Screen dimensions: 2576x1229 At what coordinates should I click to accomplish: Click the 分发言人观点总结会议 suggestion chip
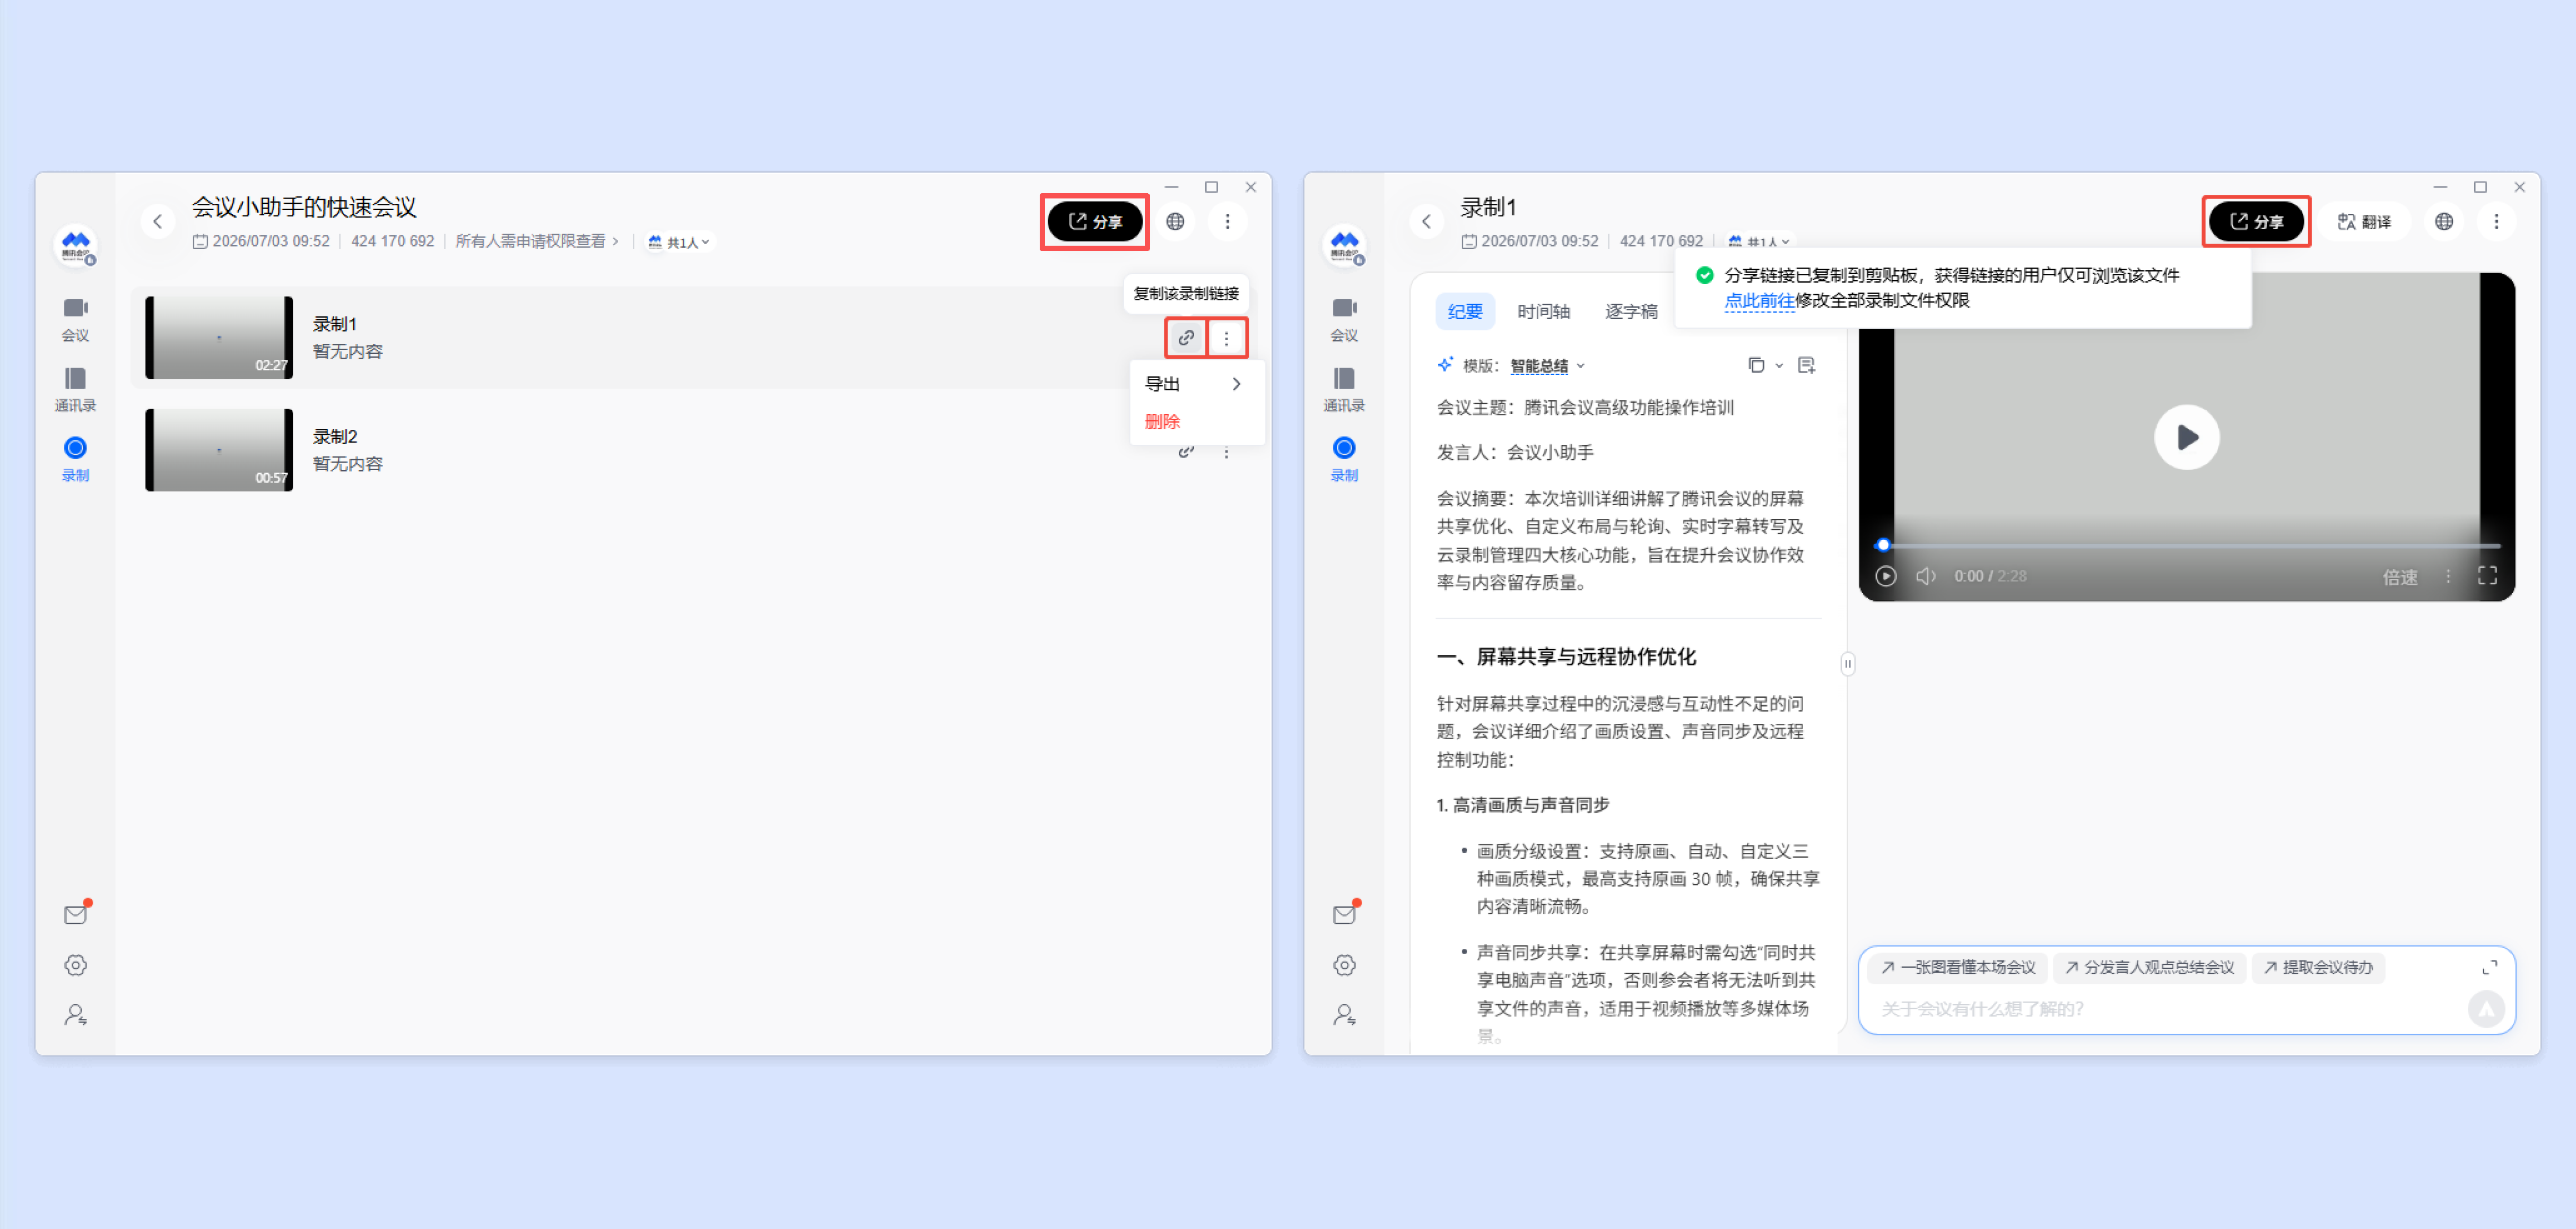[2149, 967]
